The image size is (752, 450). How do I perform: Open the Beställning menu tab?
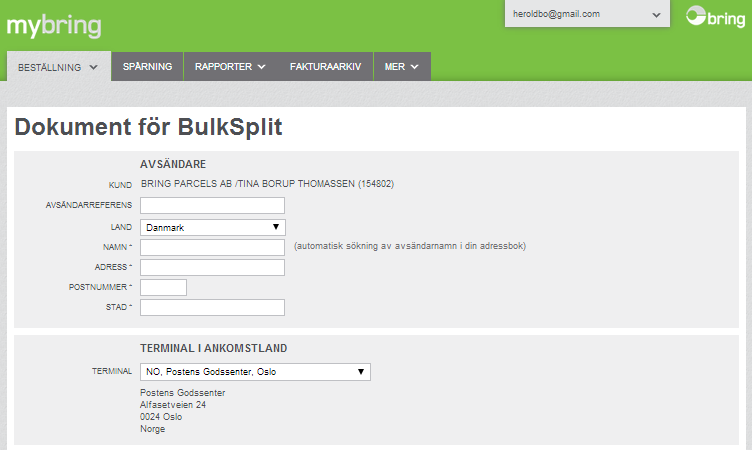tap(59, 67)
